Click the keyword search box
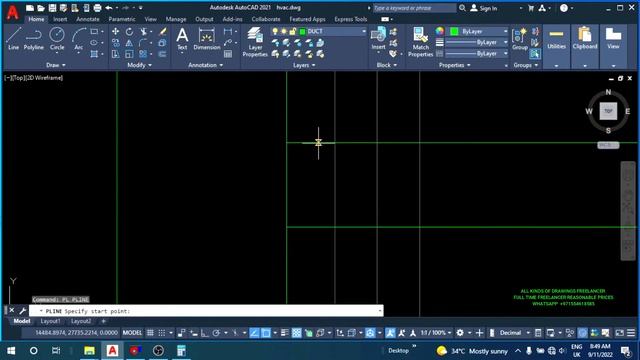Image resolution: width=640 pixels, height=360 pixels. point(414,8)
